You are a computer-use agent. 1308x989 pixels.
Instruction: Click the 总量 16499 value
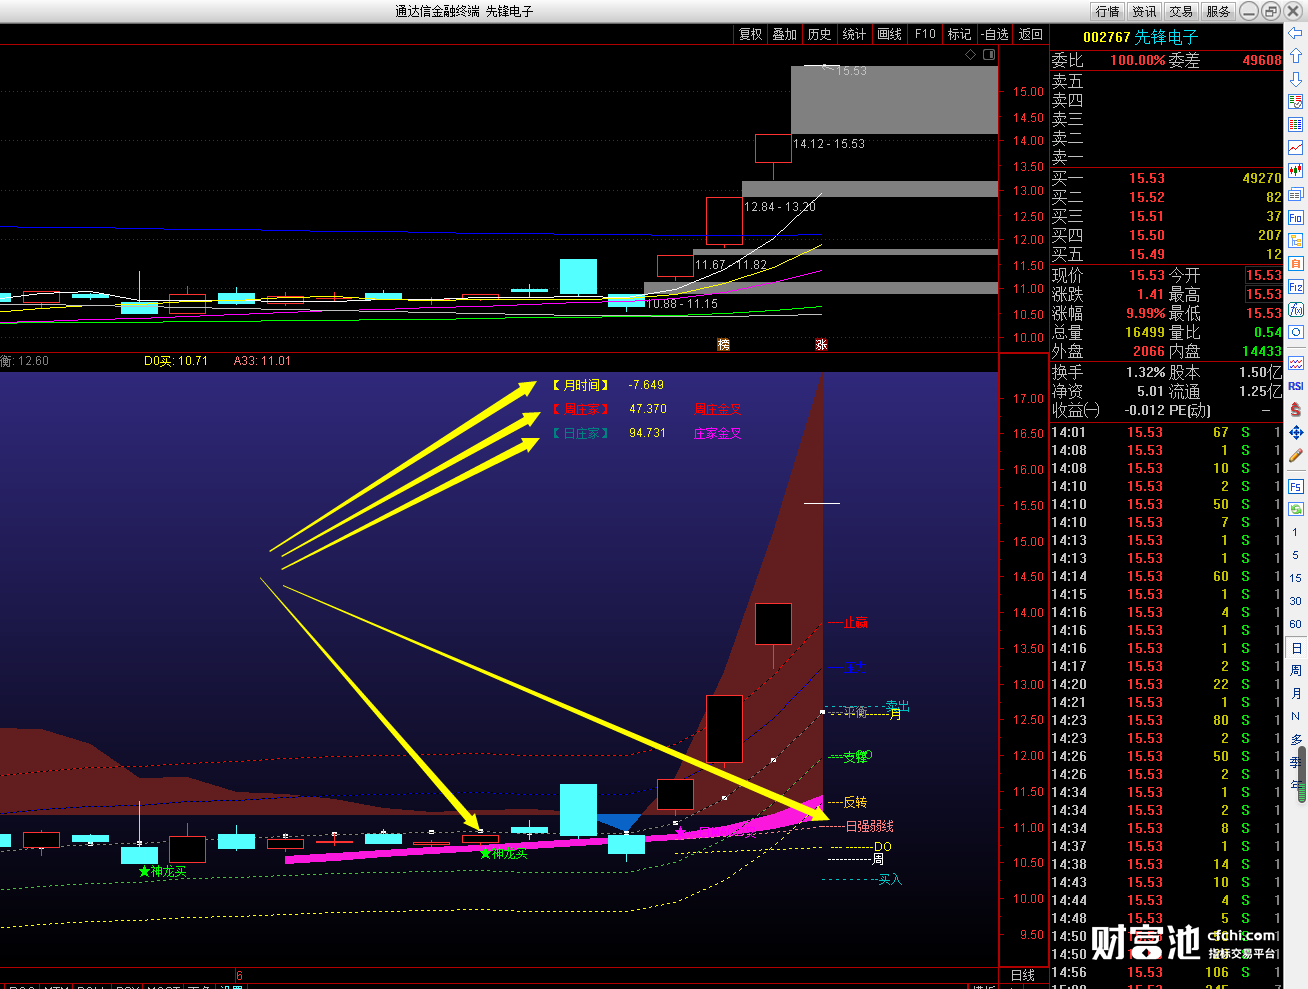[1145, 333]
